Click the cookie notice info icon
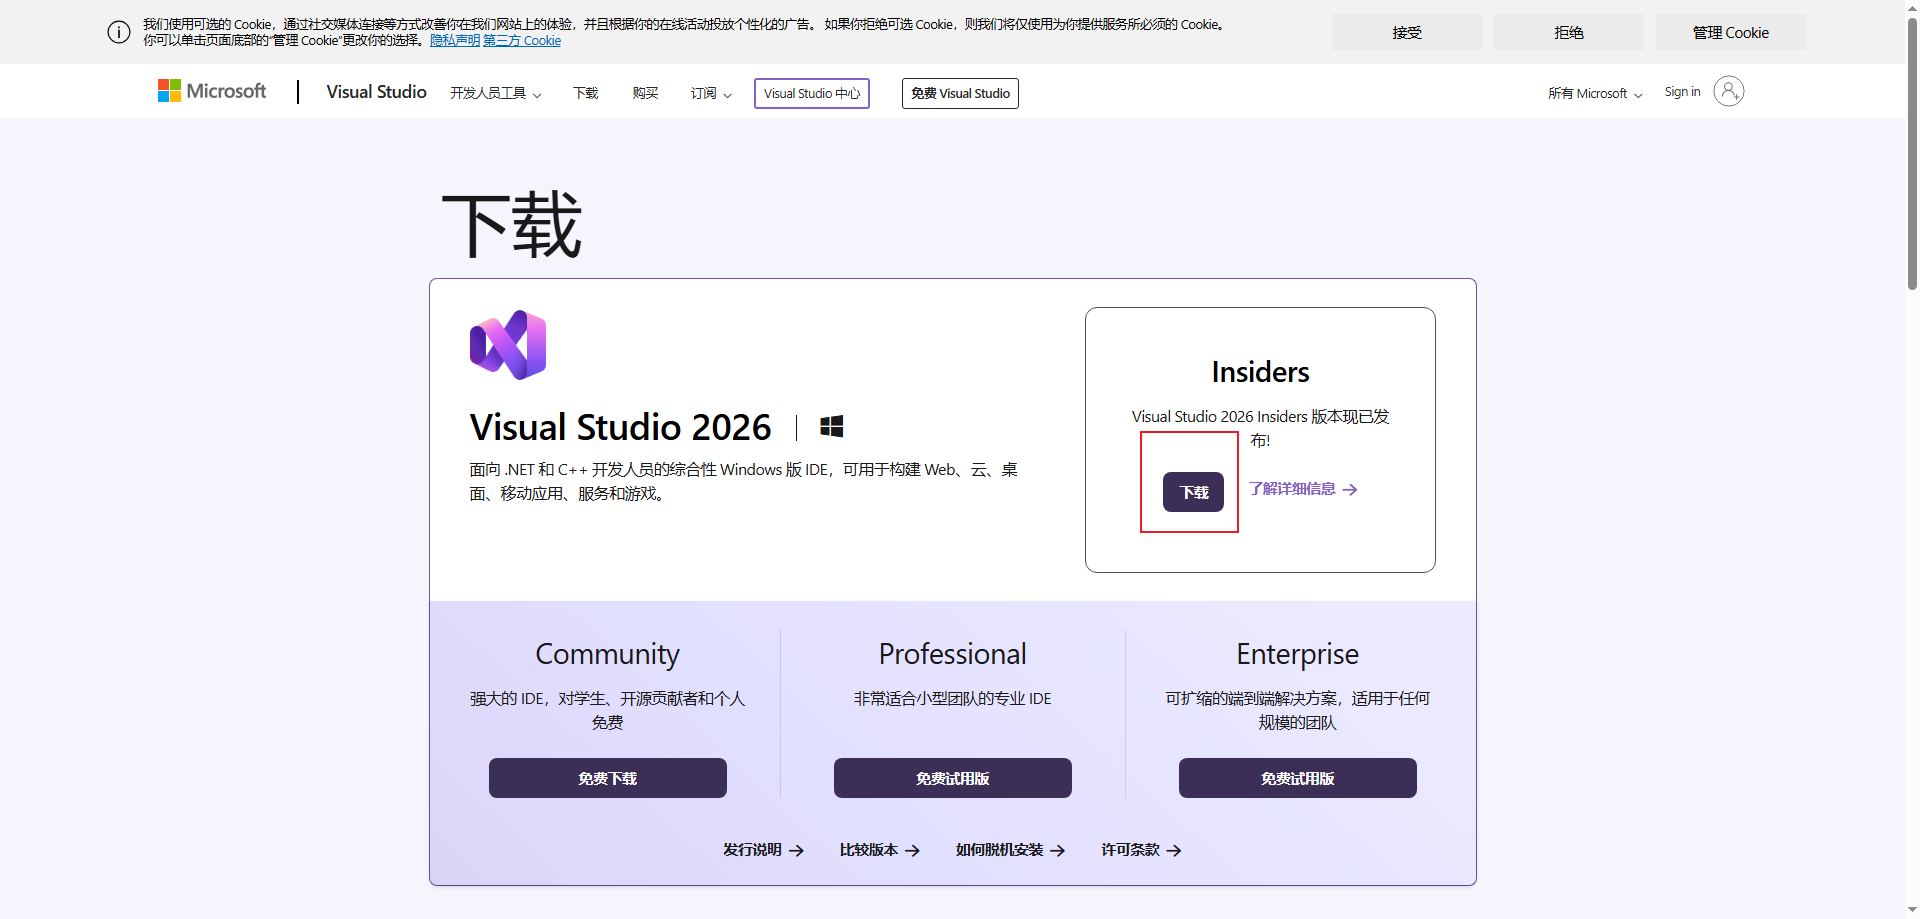This screenshot has width=1920, height=919. tap(119, 32)
